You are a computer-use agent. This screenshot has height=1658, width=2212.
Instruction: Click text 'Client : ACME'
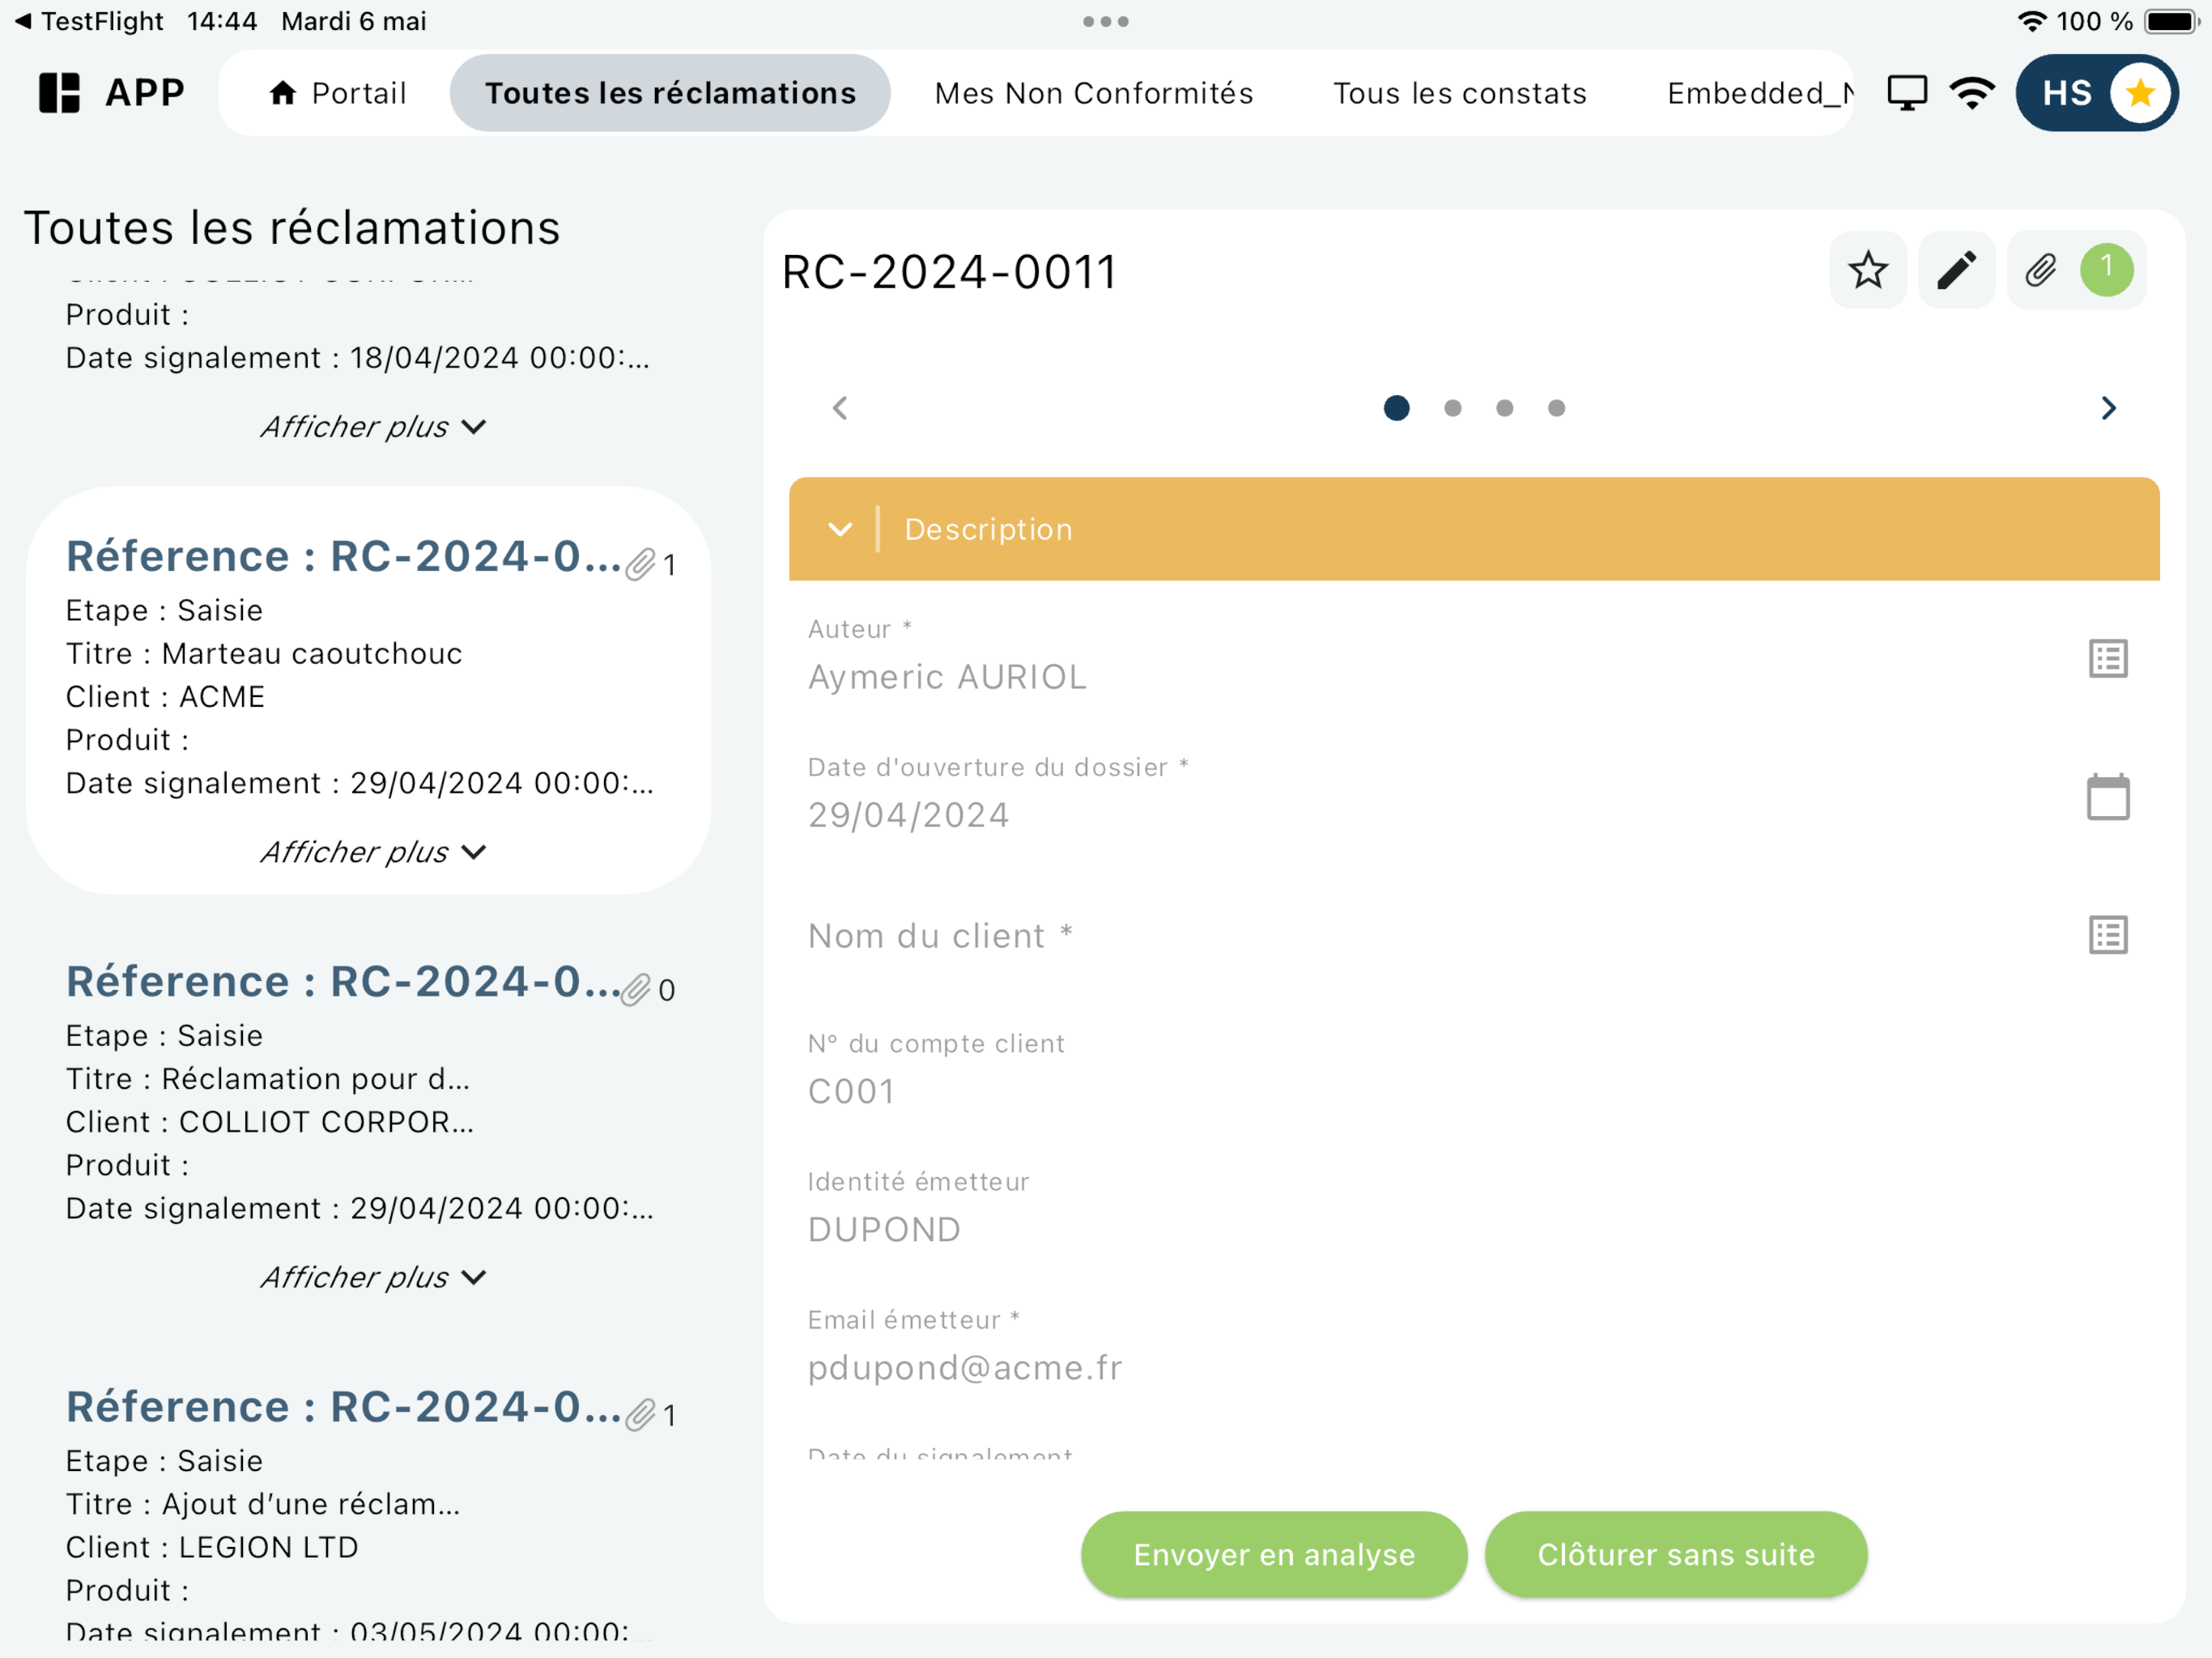pyautogui.click(x=165, y=696)
